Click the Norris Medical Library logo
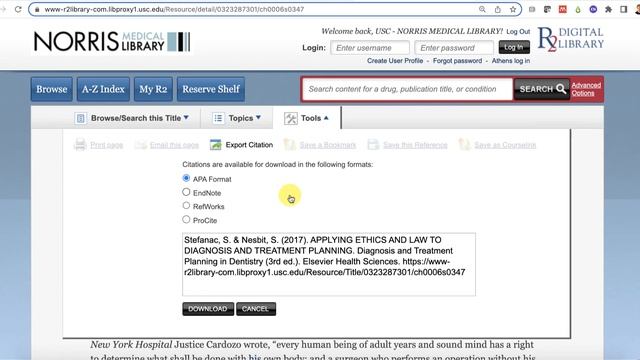Screen dimensions: 640x360 [112, 42]
